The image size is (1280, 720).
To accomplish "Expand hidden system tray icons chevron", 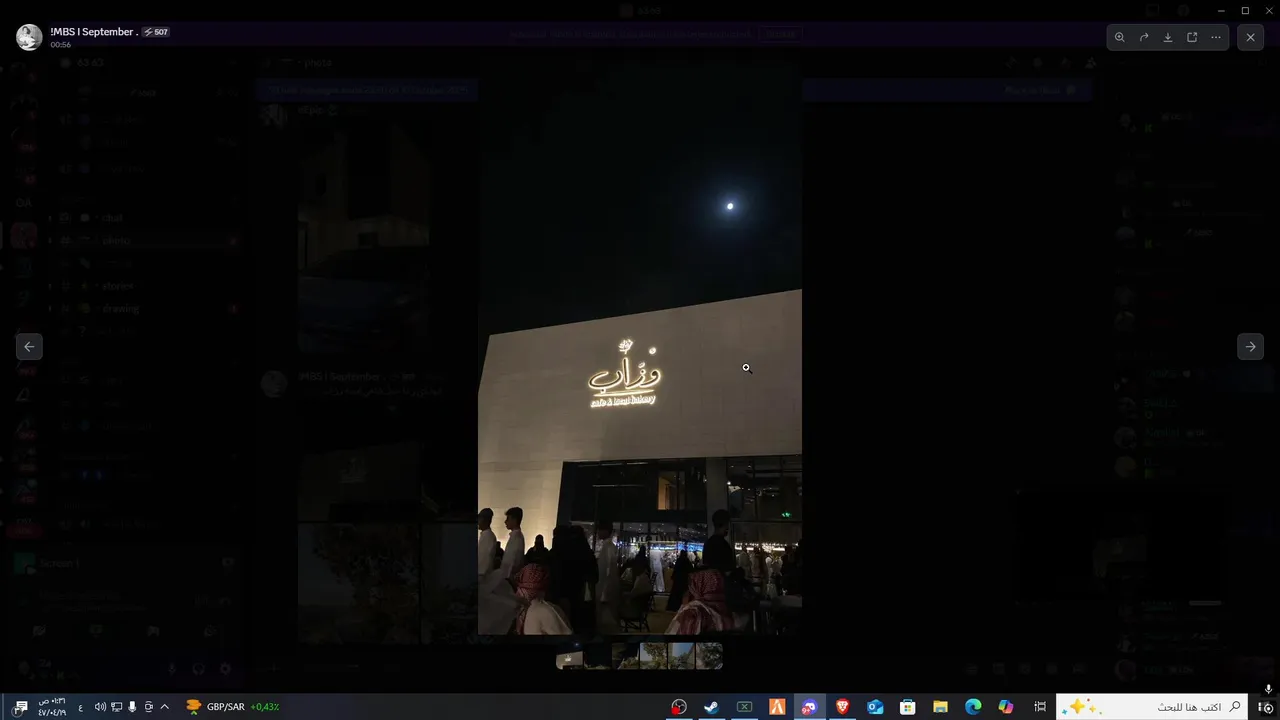I will click(x=164, y=707).
